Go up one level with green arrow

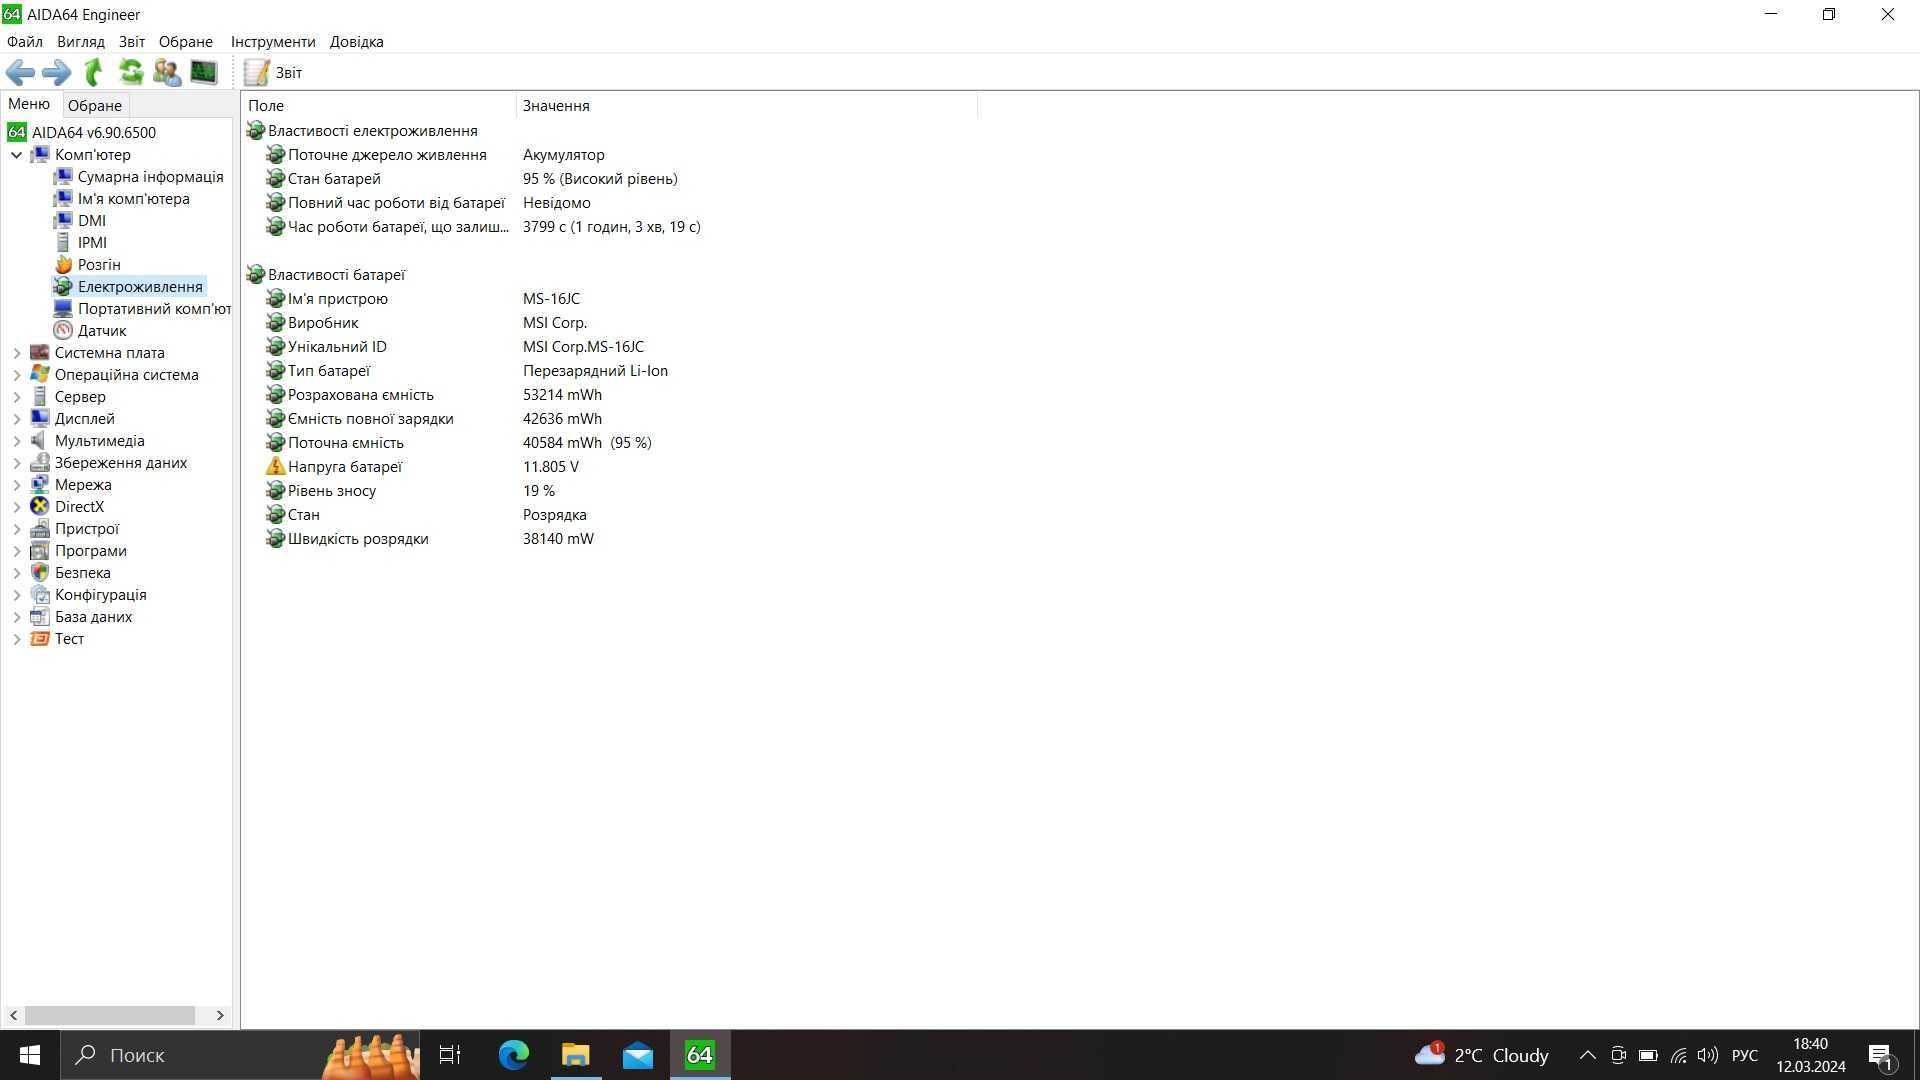click(x=93, y=72)
